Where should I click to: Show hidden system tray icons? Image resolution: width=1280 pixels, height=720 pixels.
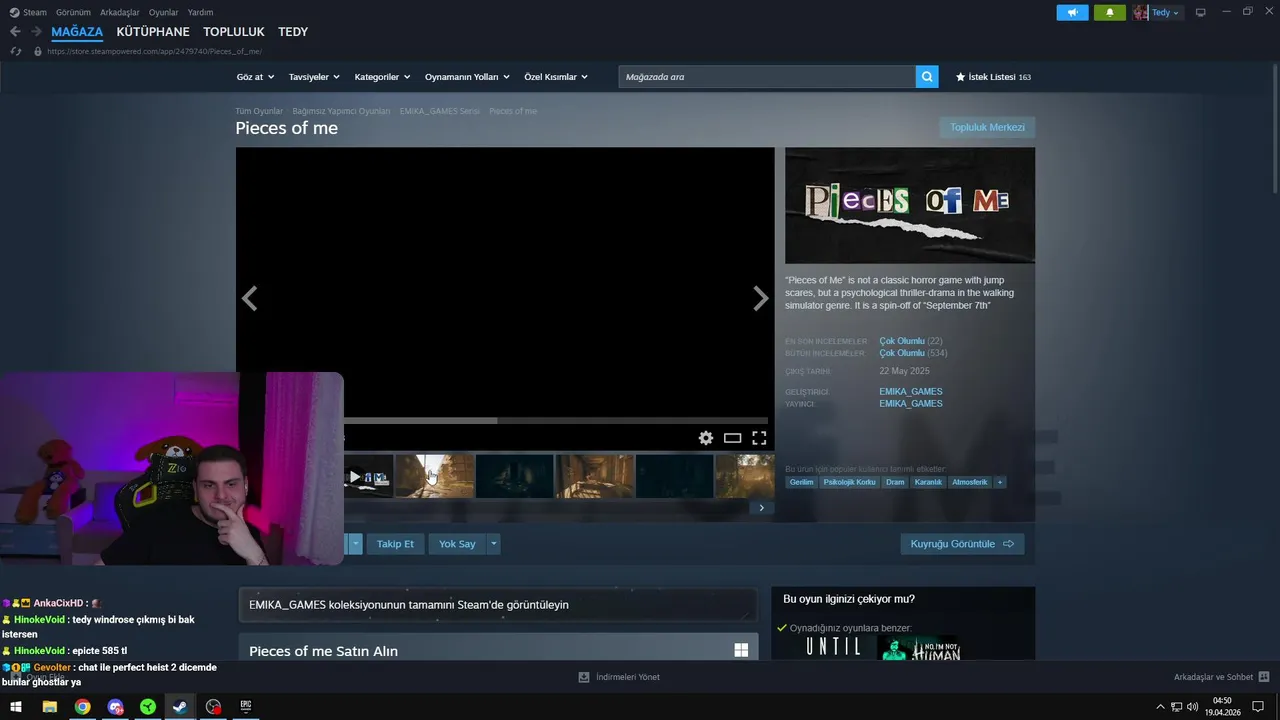click(x=1160, y=707)
